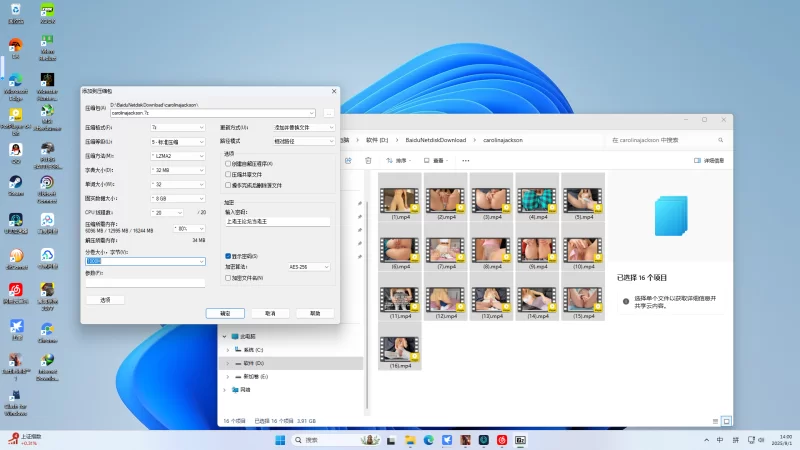
Task: Open the update mode dropdown 添加并替换文件
Action: (x=304, y=128)
